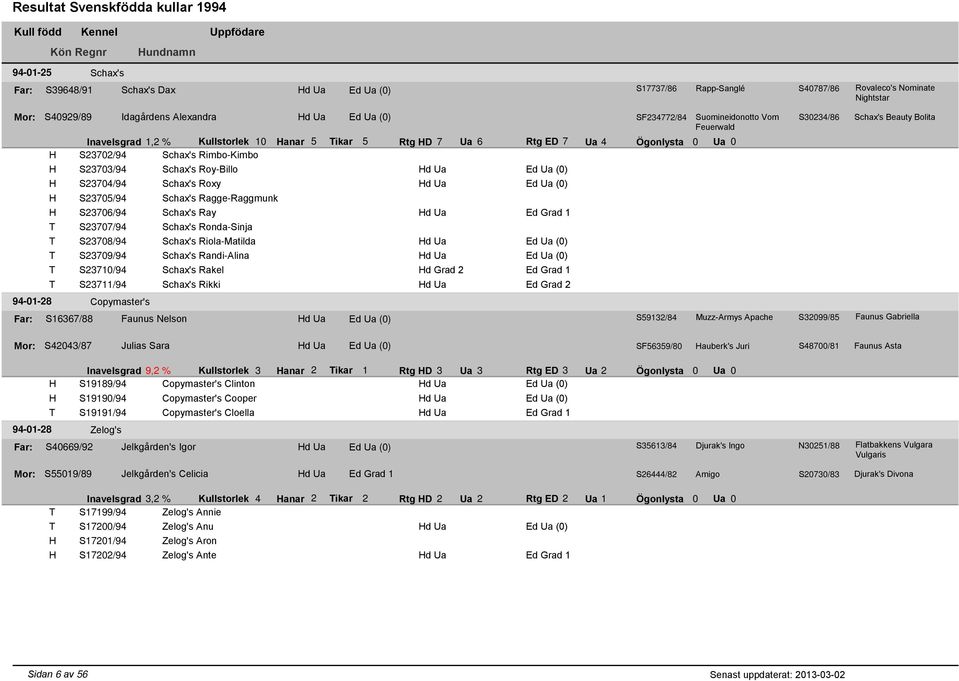The height and width of the screenshot is (681, 959).
Task: Click the title "Resultat Svenskfödda kullar 1994"
Action: (x=119, y=8)
